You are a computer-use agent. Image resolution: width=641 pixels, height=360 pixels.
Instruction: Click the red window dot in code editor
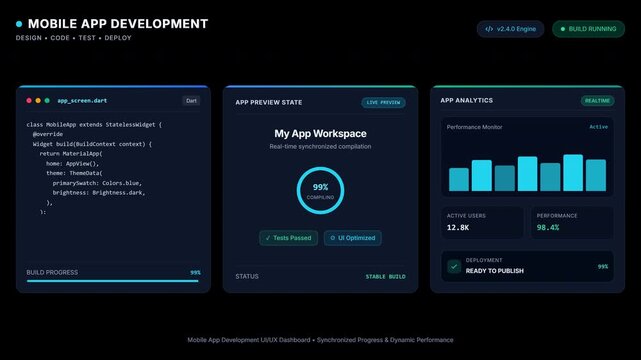coord(29,101)
